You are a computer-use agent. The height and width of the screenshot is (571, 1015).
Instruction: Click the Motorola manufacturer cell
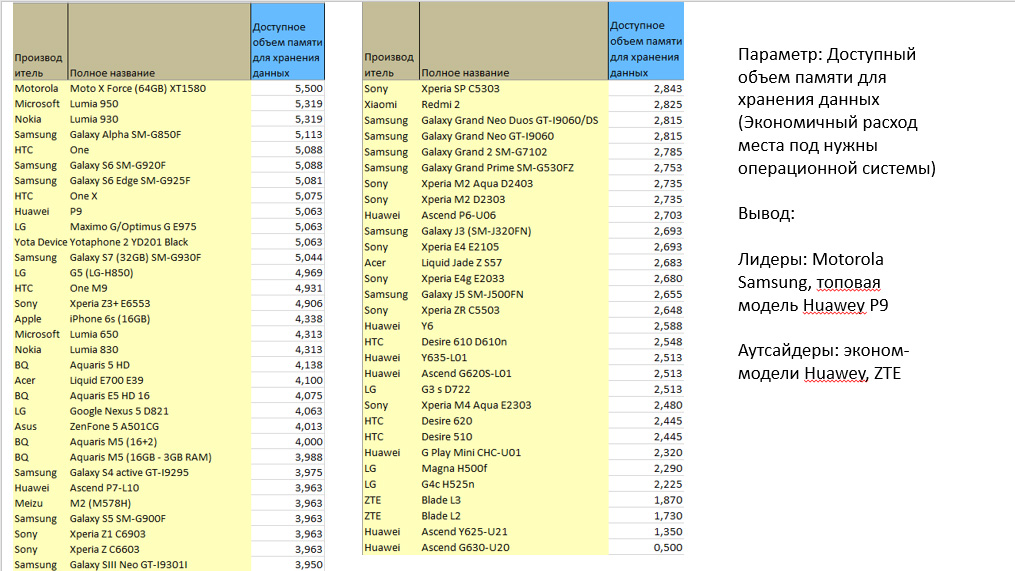pos(40,88)
